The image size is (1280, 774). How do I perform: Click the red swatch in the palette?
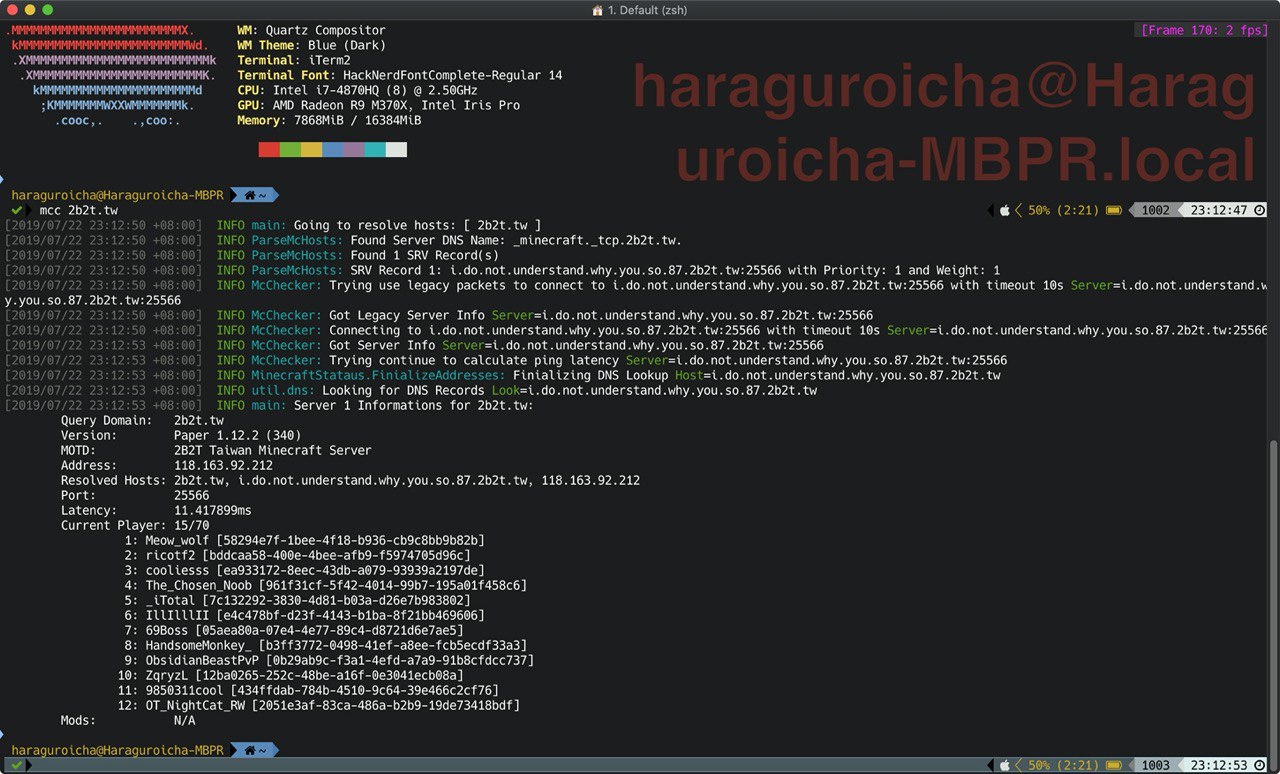pos(269,149)
